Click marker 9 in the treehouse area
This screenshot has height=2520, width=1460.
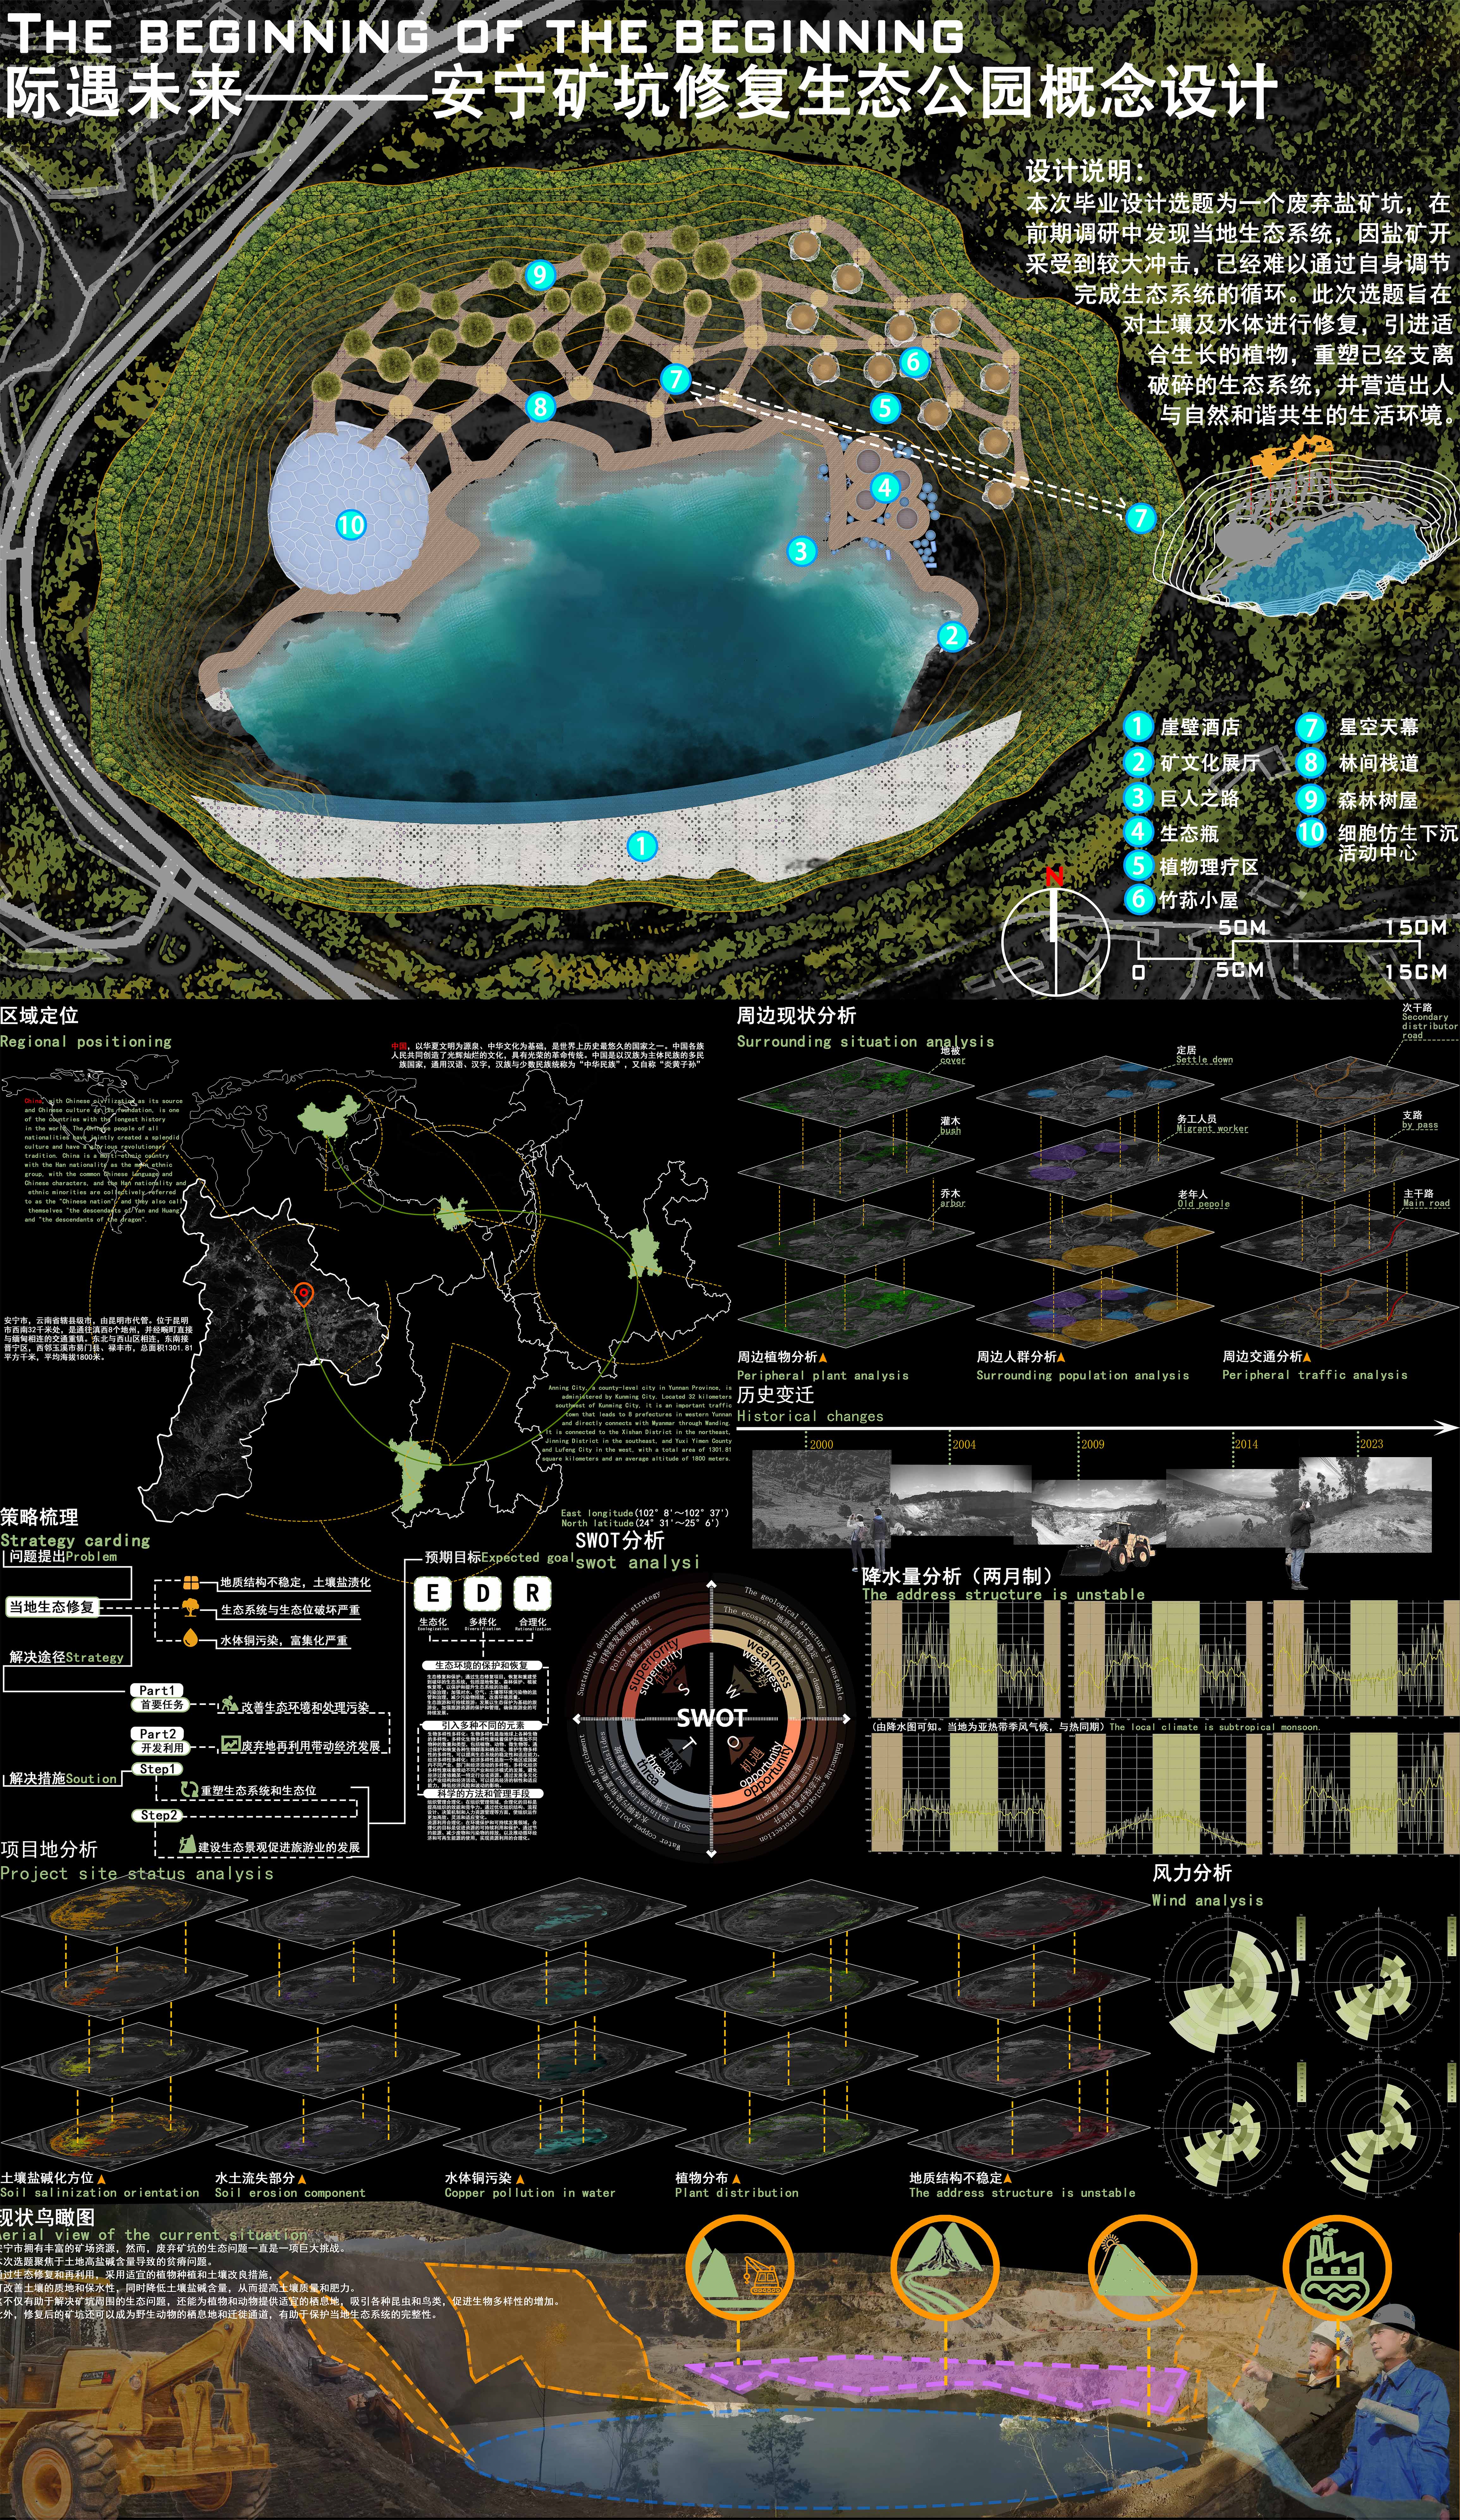tap(540, 275)
